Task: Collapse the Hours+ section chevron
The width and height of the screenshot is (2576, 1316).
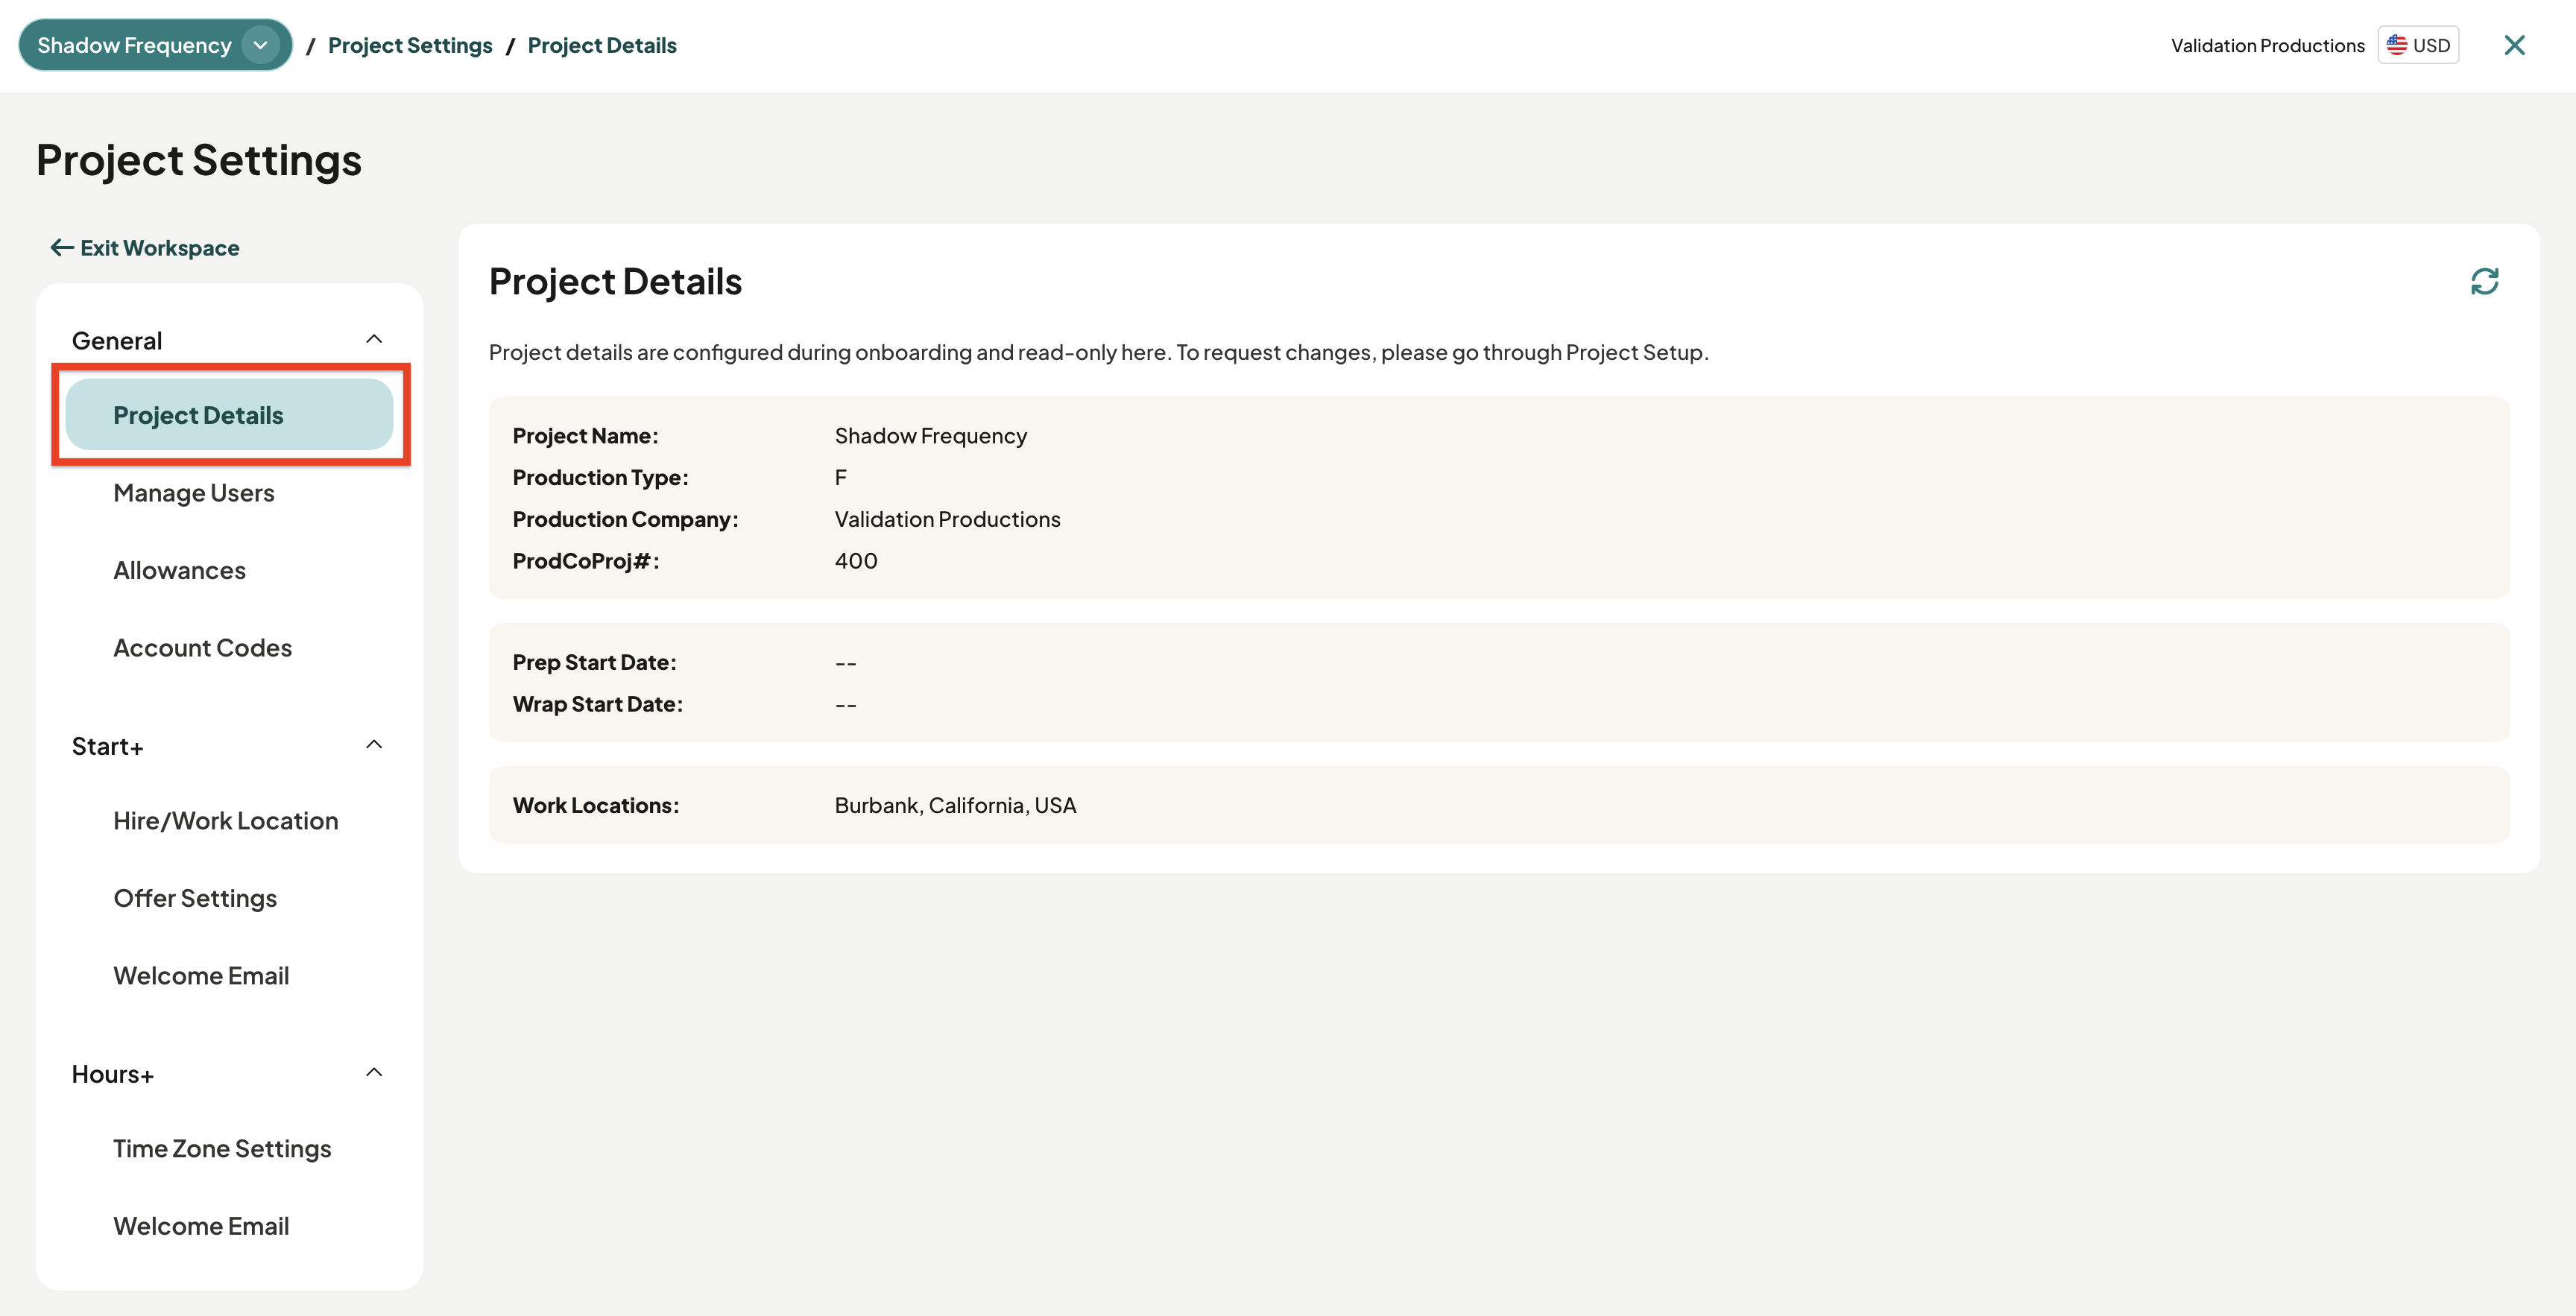Action: [x=374, y=1073]
